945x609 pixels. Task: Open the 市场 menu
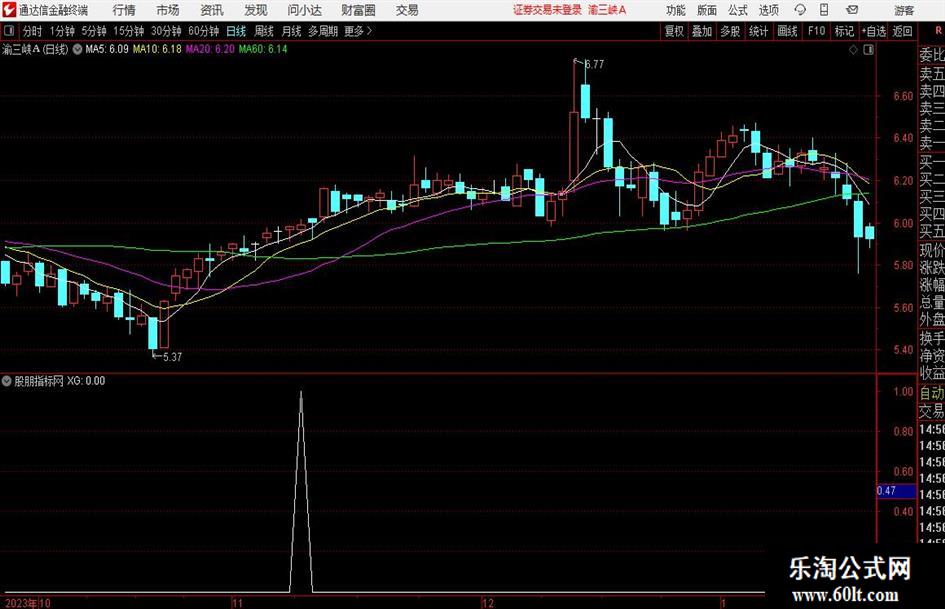[168, 10]
